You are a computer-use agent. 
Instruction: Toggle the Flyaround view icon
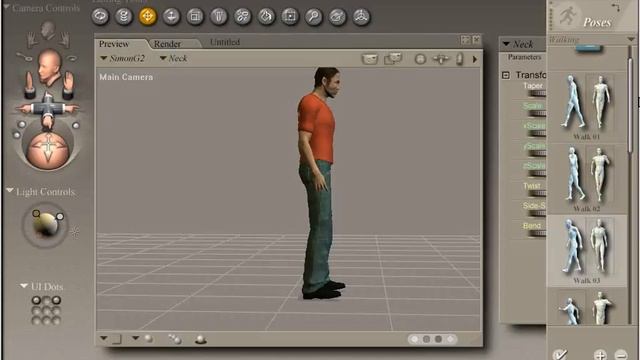tap(71, 59)
